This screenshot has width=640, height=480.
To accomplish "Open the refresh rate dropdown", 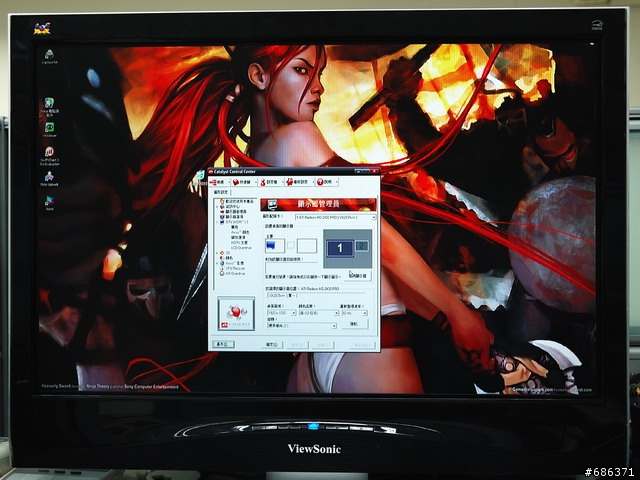I will coord(354,313).
